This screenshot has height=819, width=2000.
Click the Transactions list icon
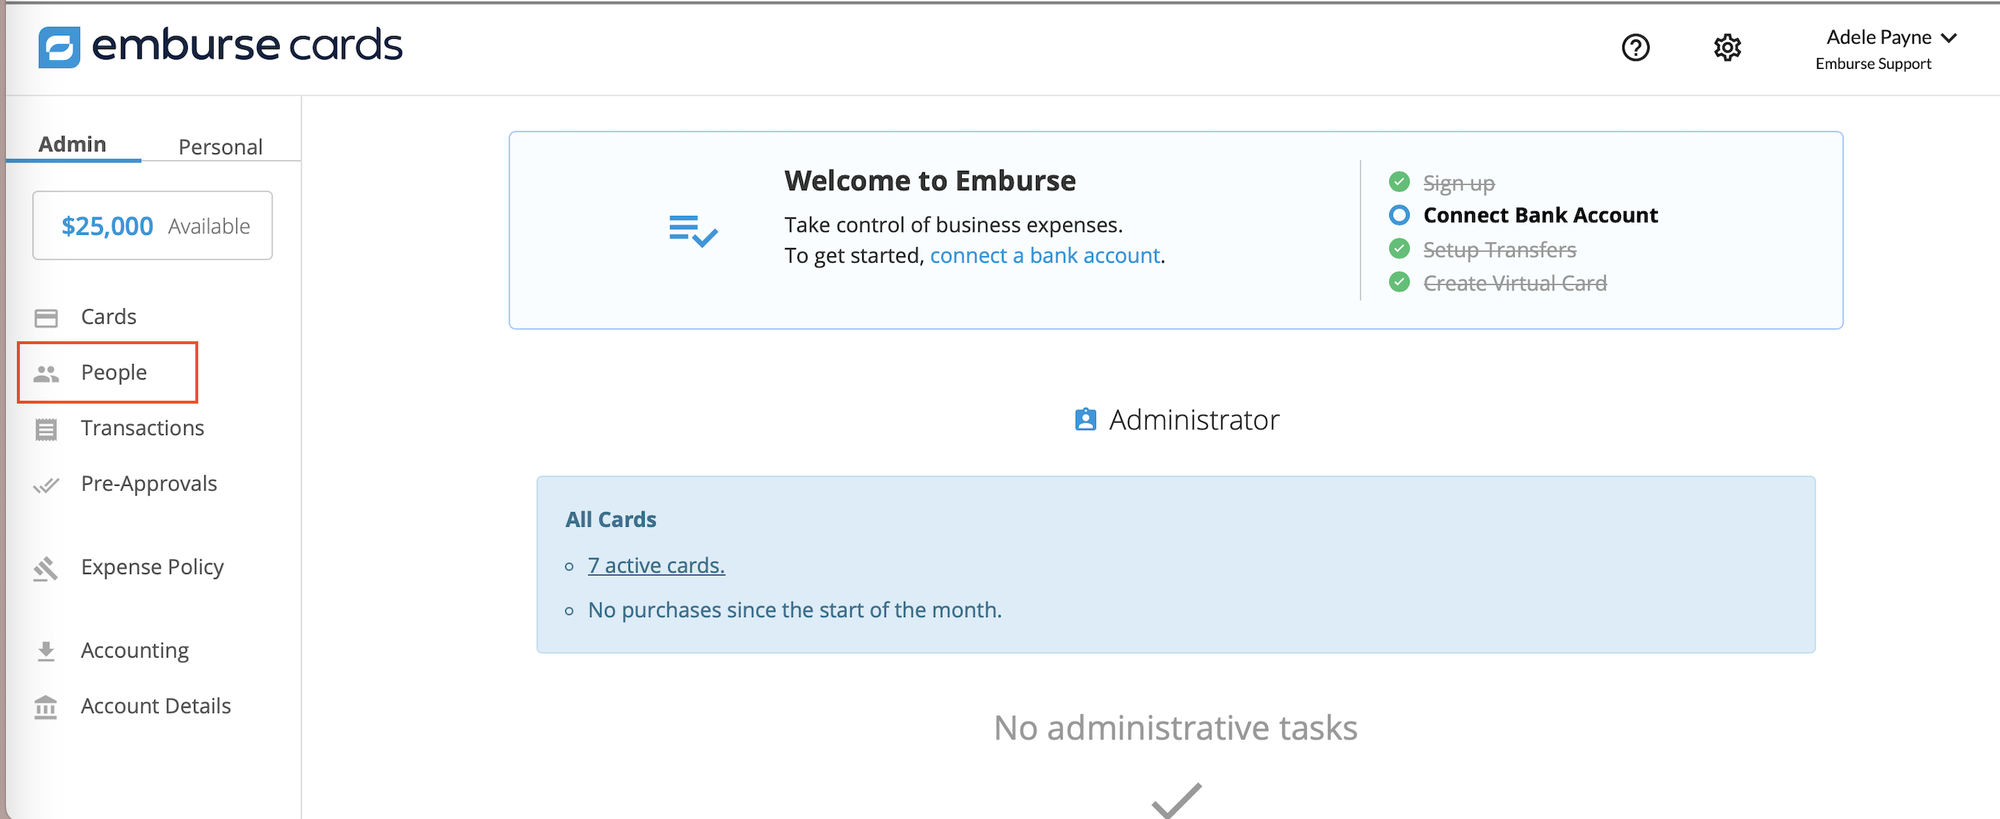46,430
